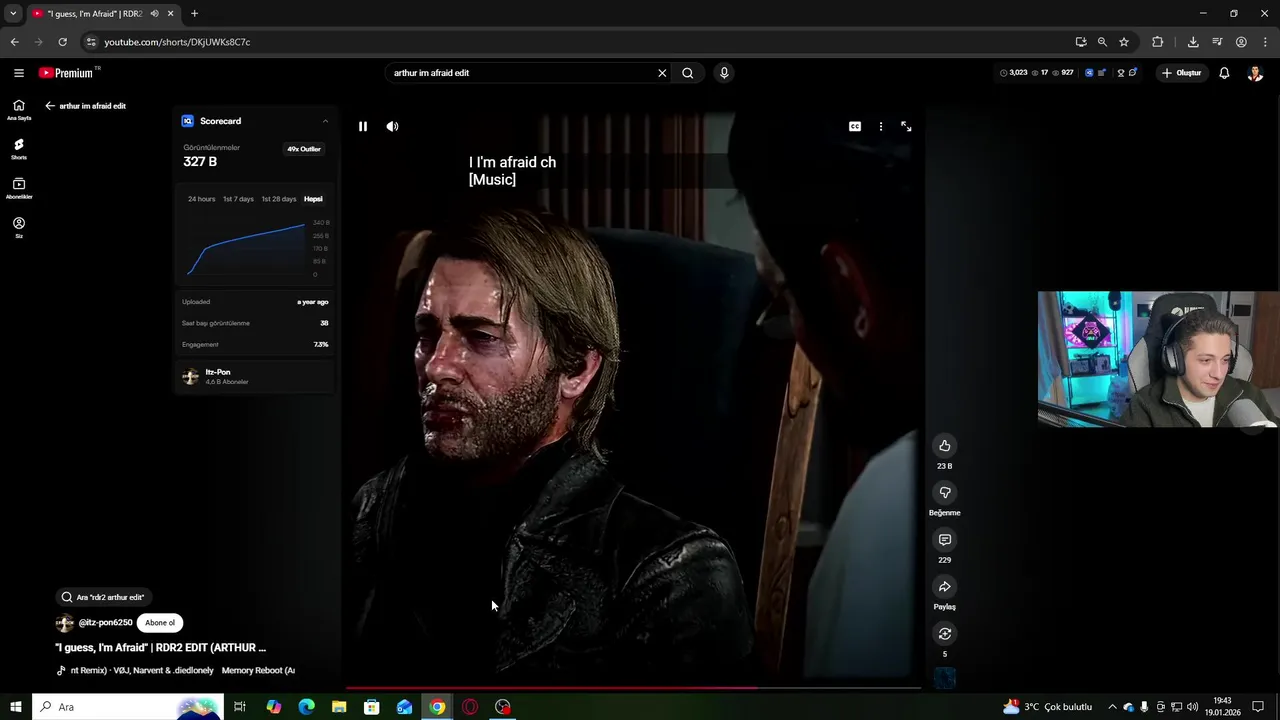Open Shorts in the sidebar

(19, 149)
